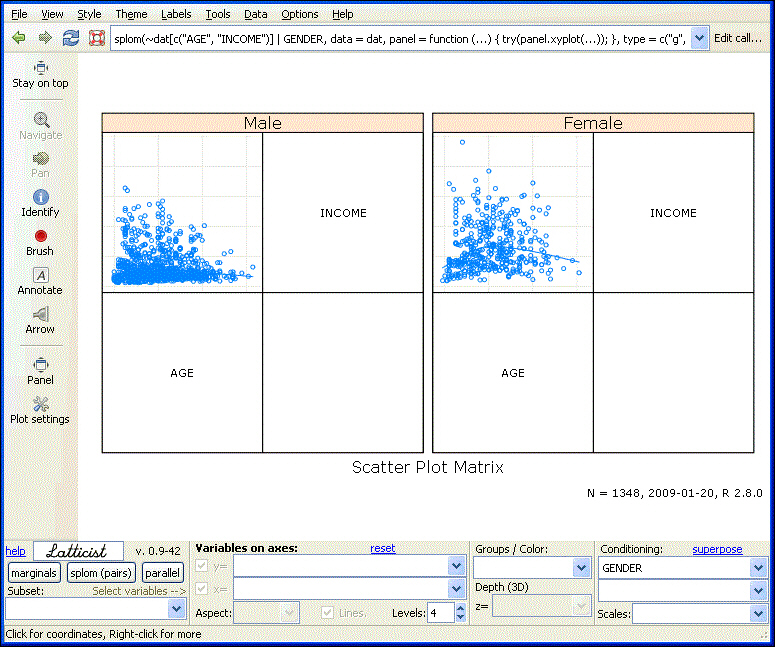Screen dimensions: 775x647
Task: Open the x= variable dropdown
Action: coord(456,589)
